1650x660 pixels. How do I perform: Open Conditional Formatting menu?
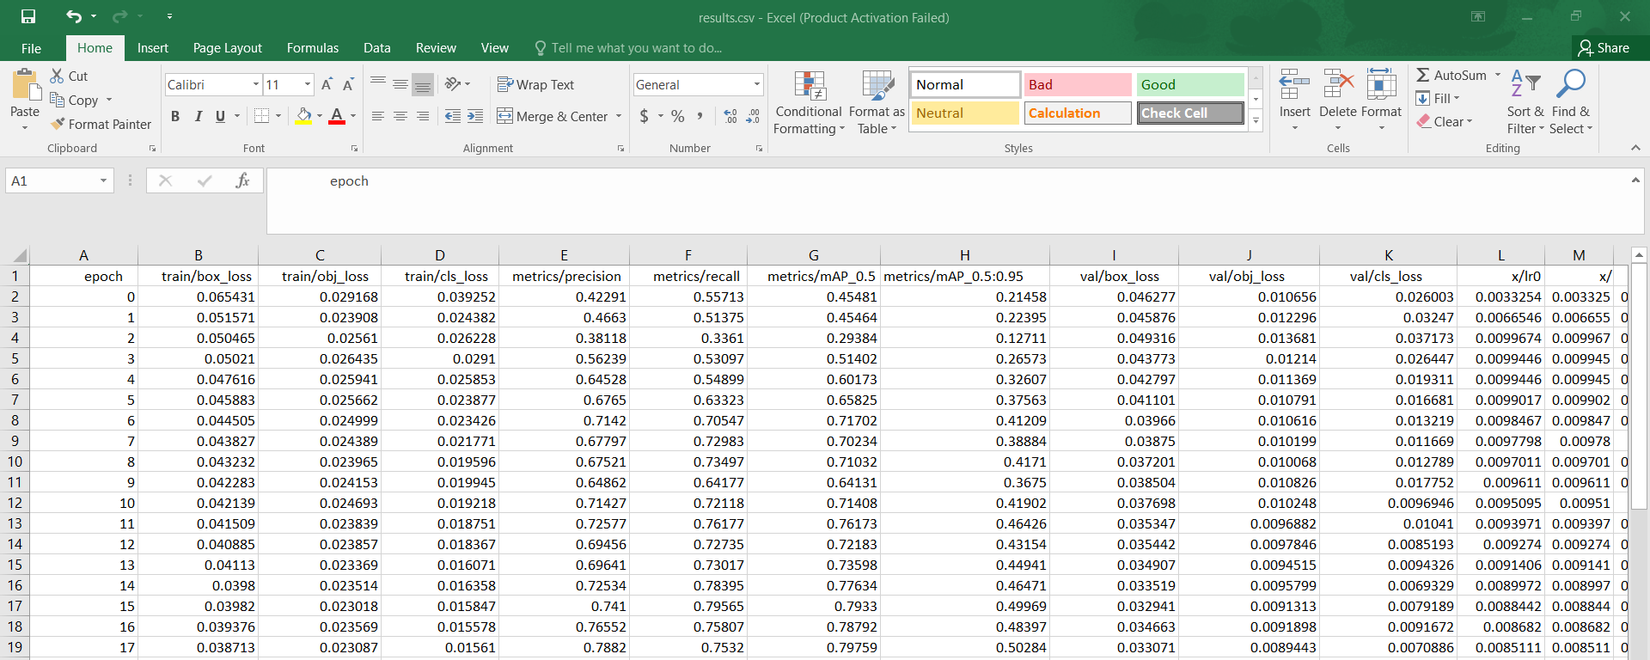coord(808,102)
